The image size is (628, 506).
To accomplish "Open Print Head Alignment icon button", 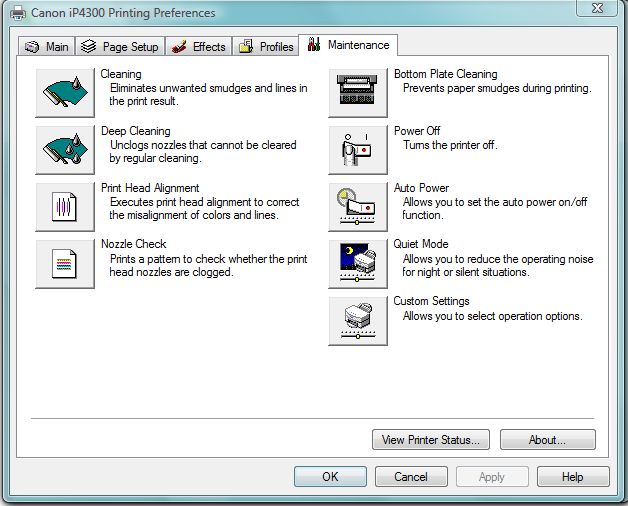I will click(x=65, y=207).
